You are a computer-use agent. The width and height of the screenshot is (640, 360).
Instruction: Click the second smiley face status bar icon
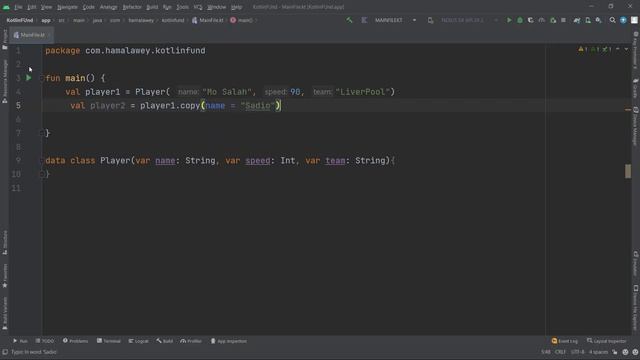tap(635, 352)
